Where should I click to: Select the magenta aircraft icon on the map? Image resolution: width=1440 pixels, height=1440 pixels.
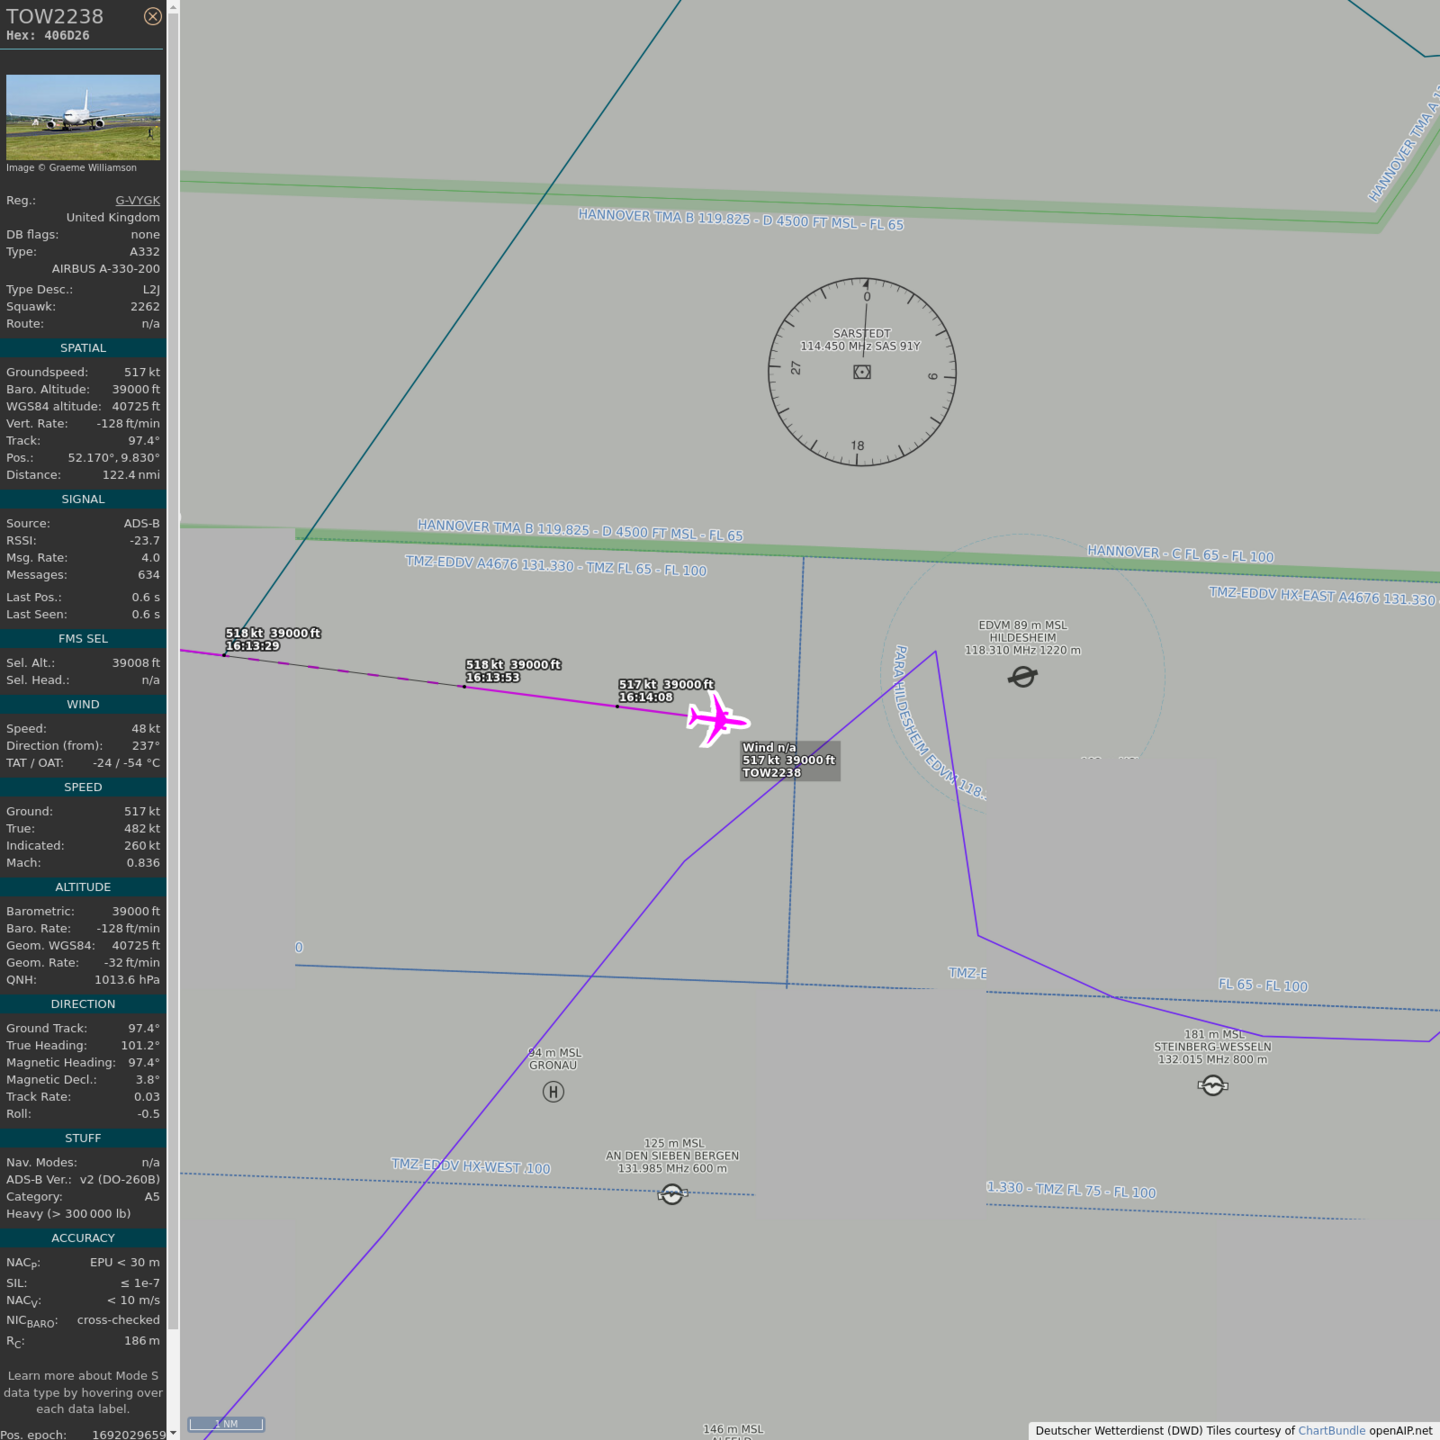pyautogui.click(x=717, y=719)
